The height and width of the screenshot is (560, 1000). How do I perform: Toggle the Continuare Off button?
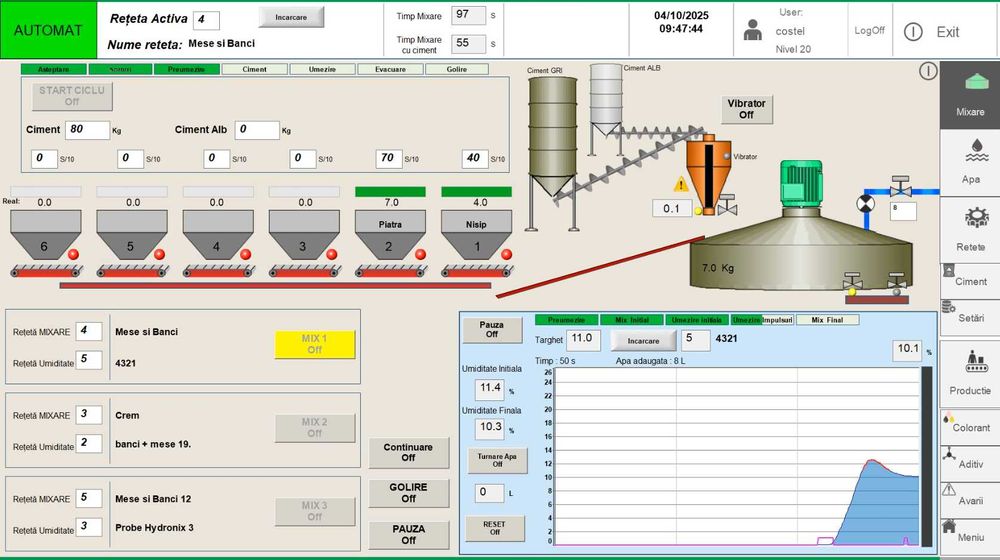click(408, 452)
